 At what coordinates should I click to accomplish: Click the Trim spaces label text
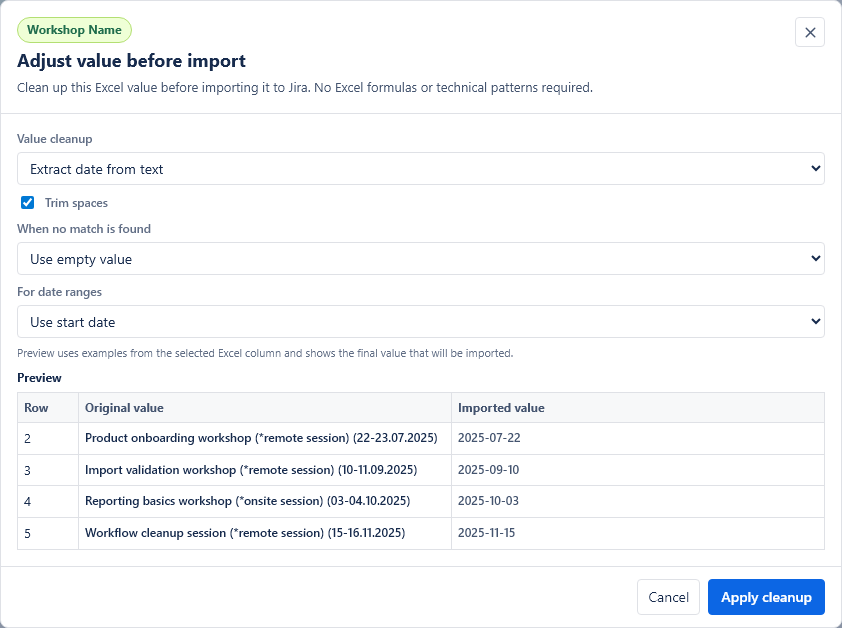point(76,203)
